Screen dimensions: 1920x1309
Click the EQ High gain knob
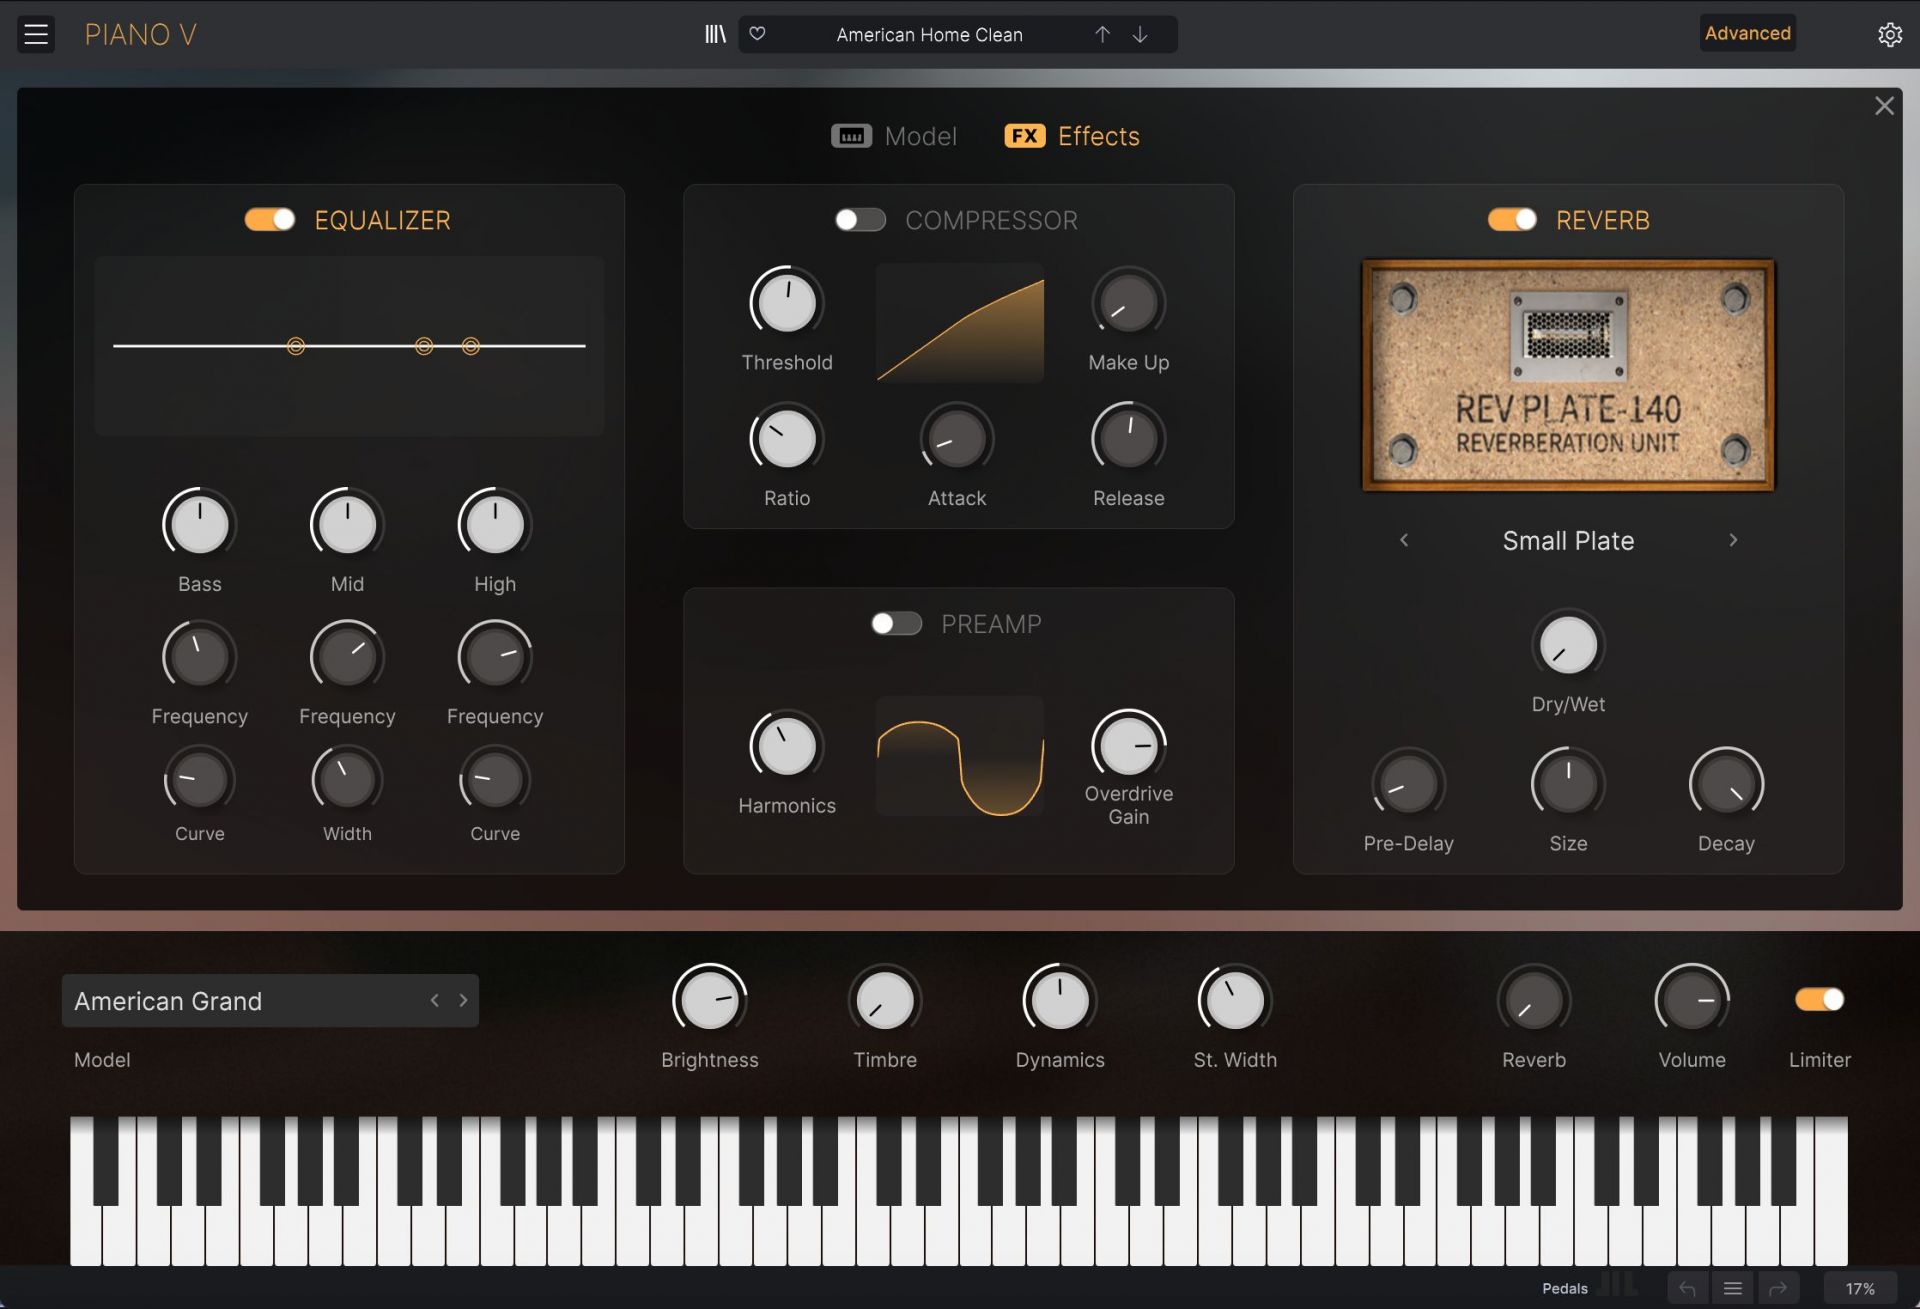click(495, 524)
